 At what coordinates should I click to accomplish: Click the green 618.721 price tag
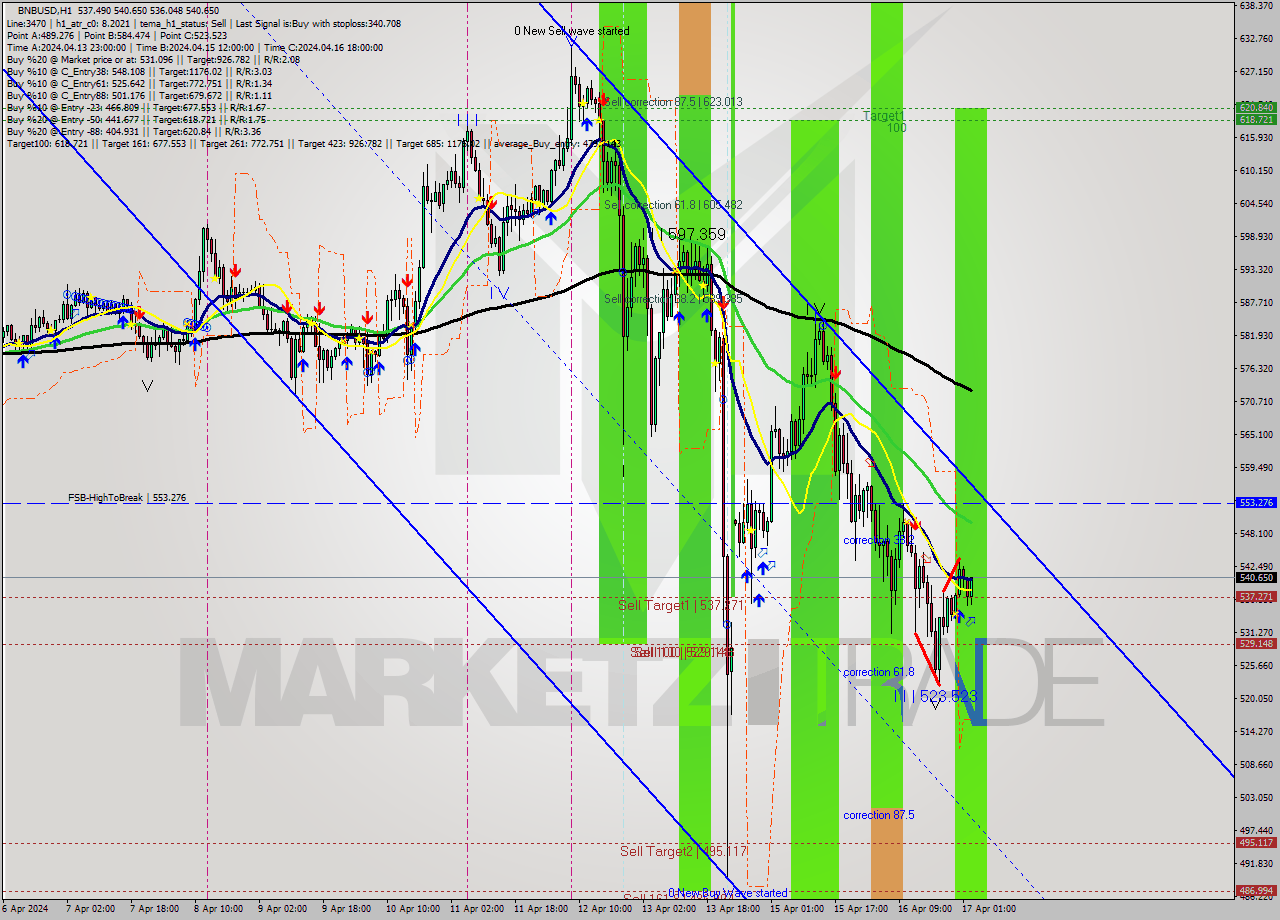1256,119
